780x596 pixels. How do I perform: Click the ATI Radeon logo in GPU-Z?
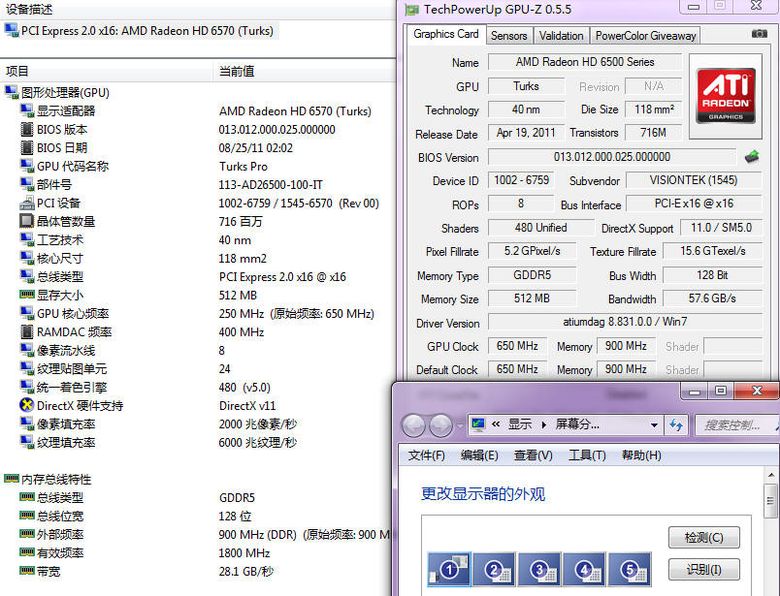coord(726,96)
